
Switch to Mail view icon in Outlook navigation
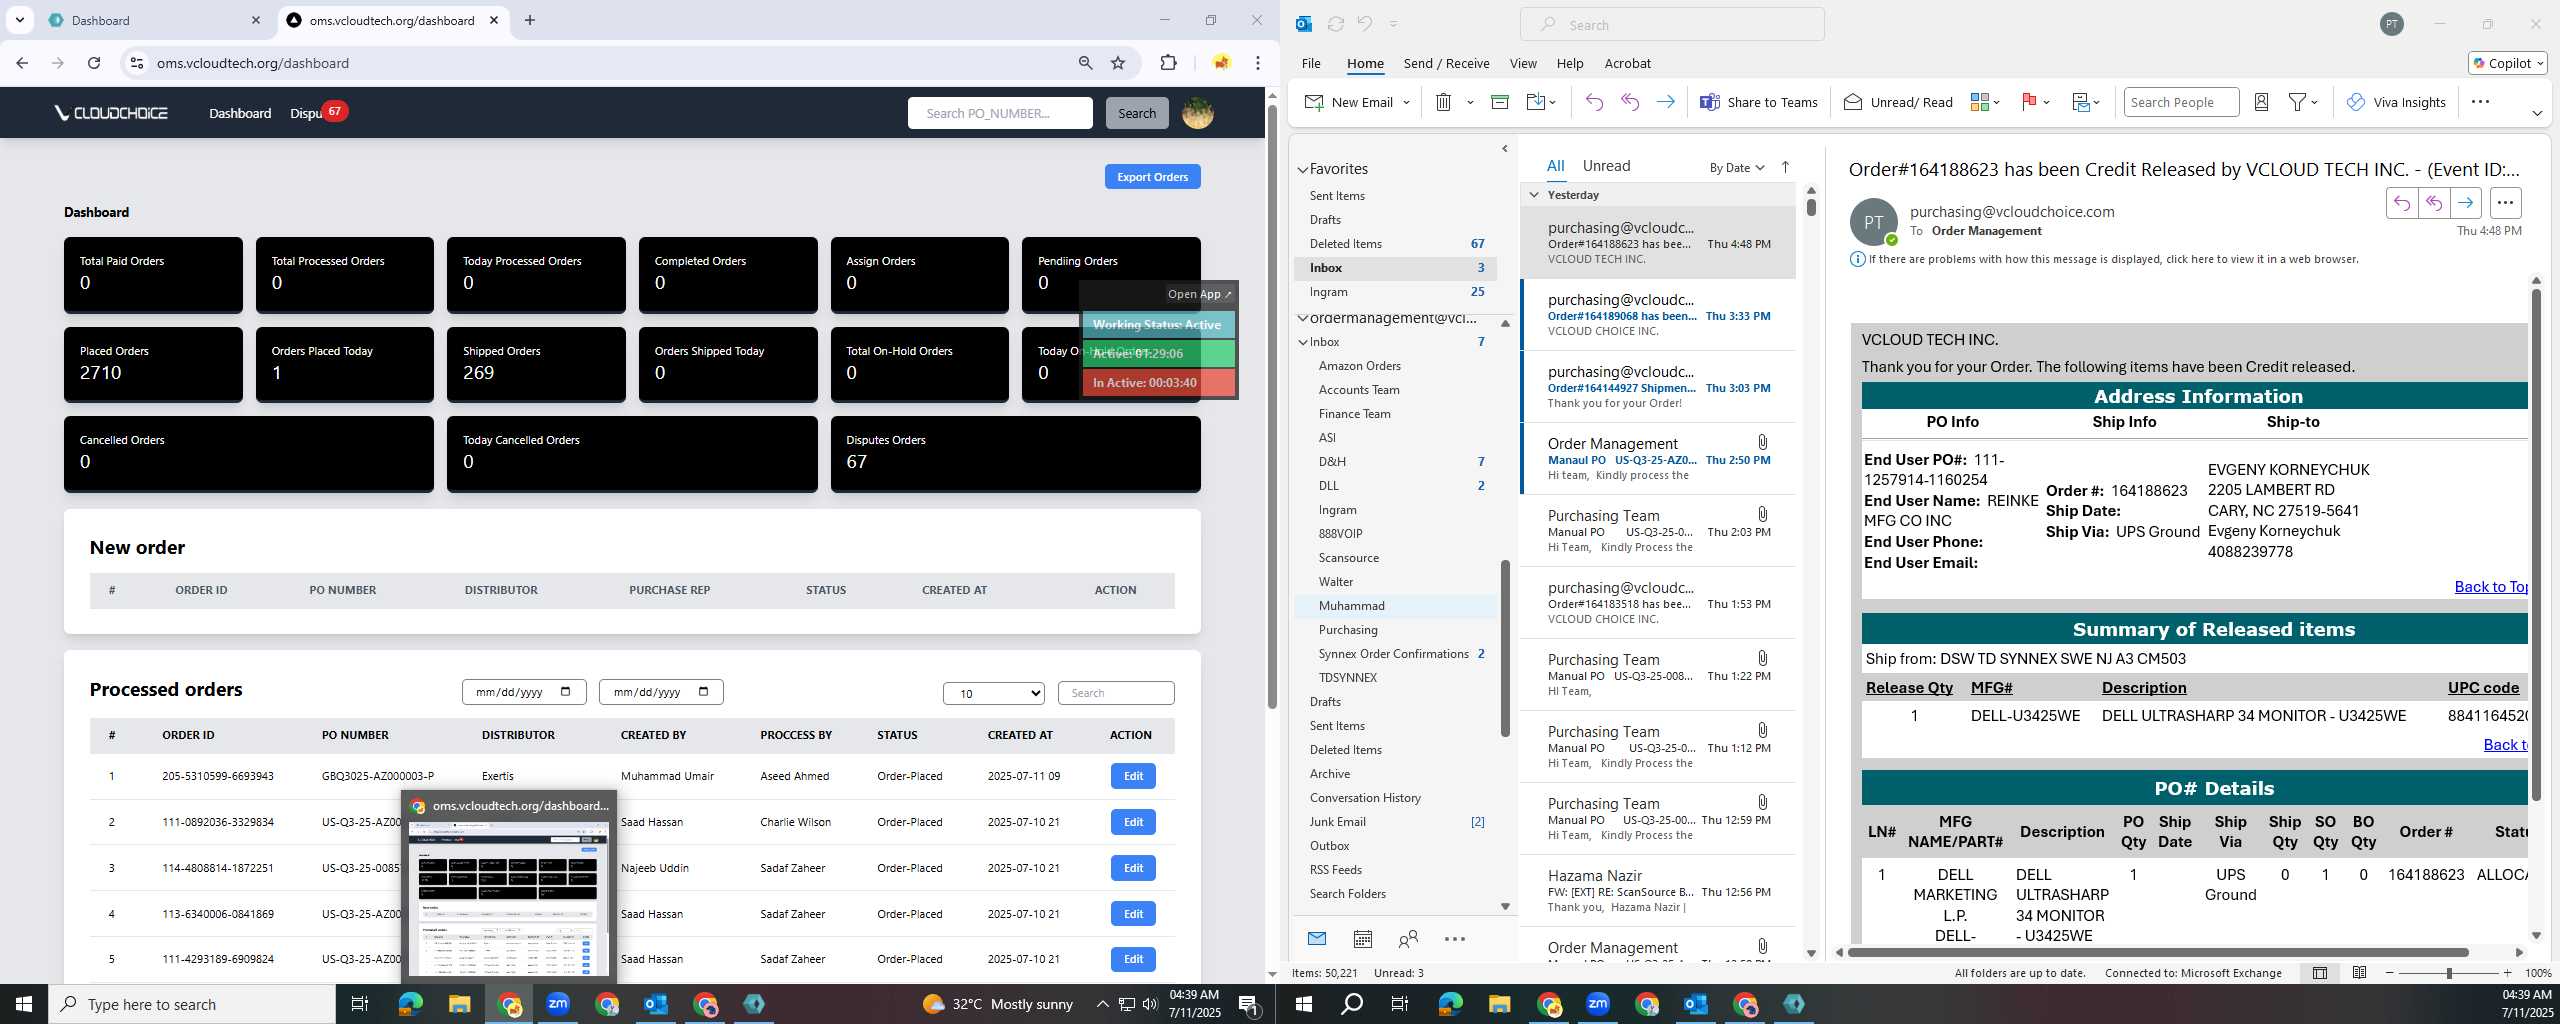coord(1317,939)
